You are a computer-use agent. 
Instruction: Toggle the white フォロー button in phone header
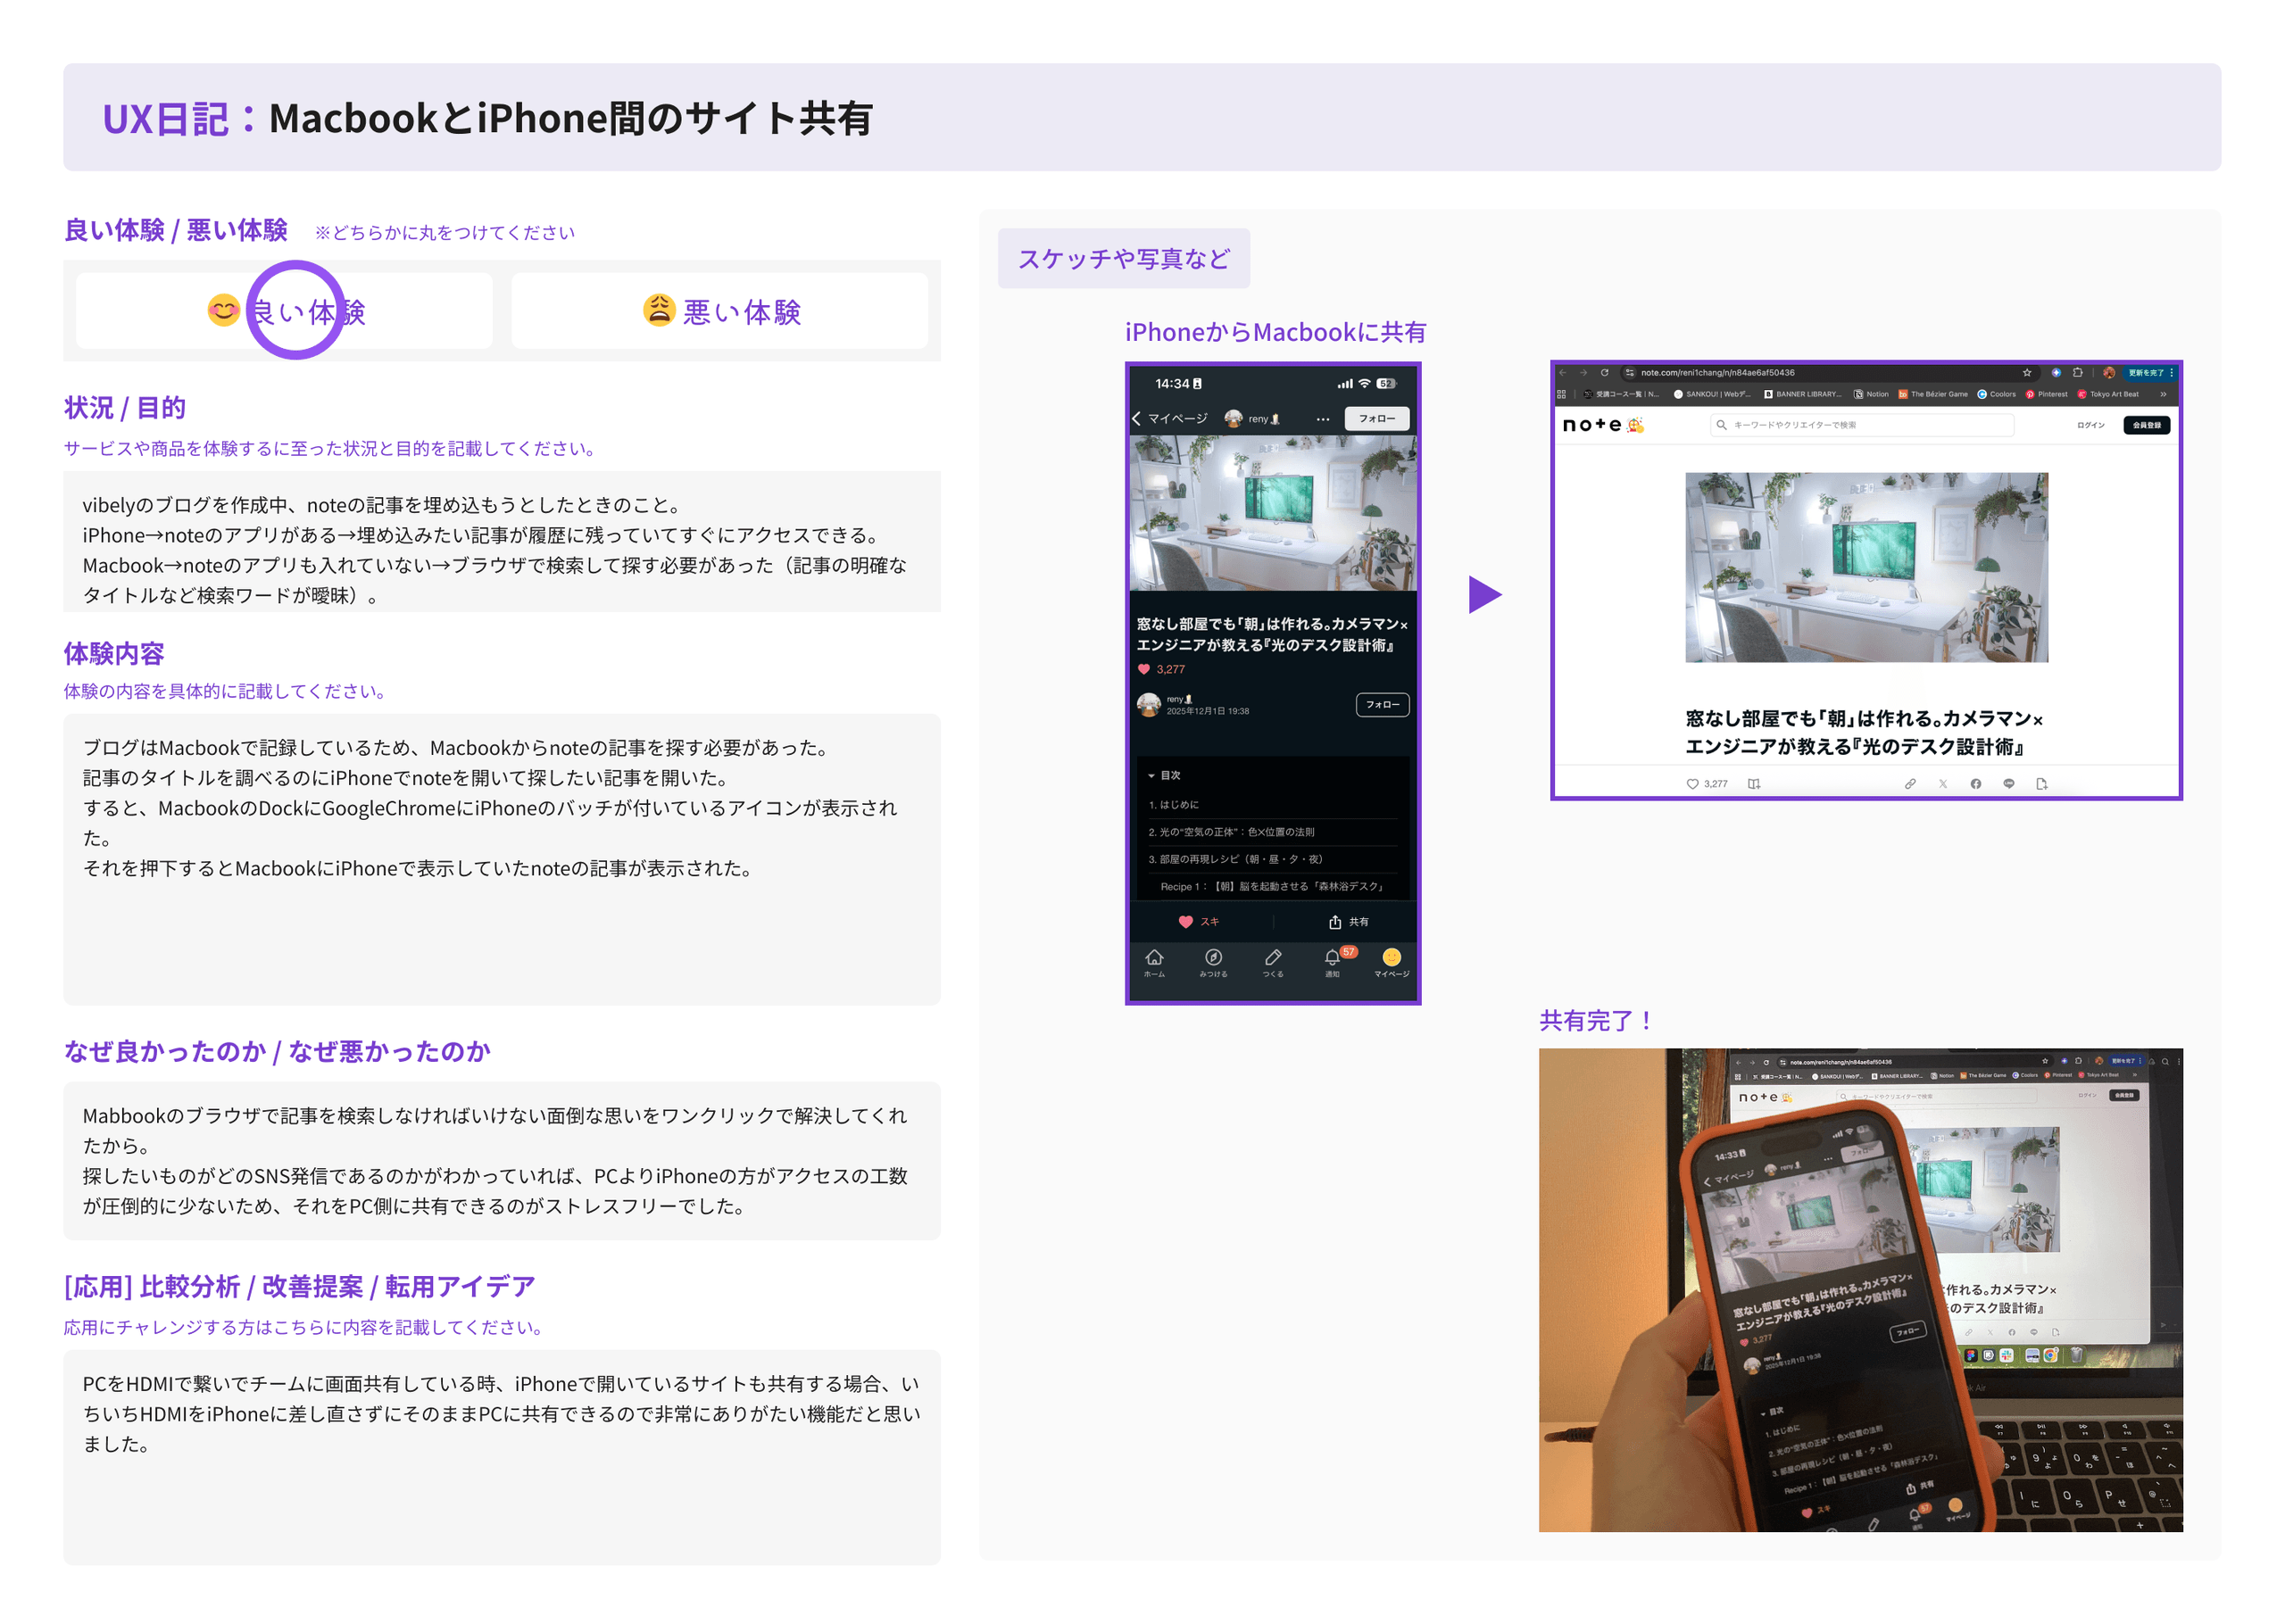[1377, 419]
